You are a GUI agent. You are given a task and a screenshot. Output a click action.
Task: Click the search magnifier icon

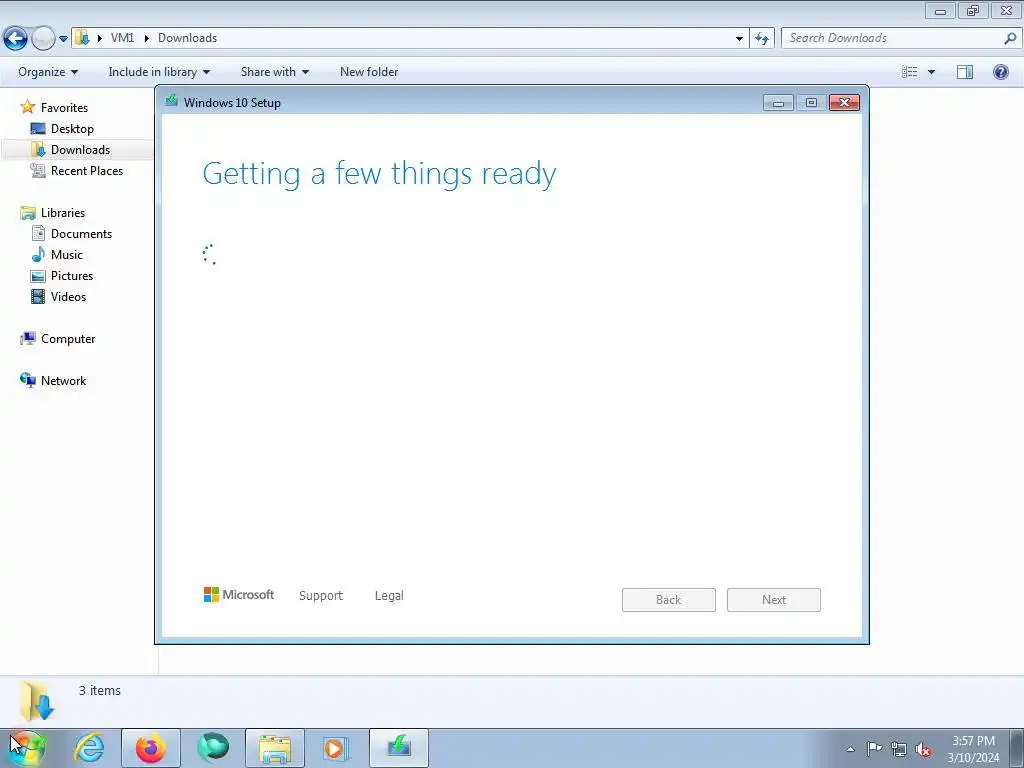1010,38
